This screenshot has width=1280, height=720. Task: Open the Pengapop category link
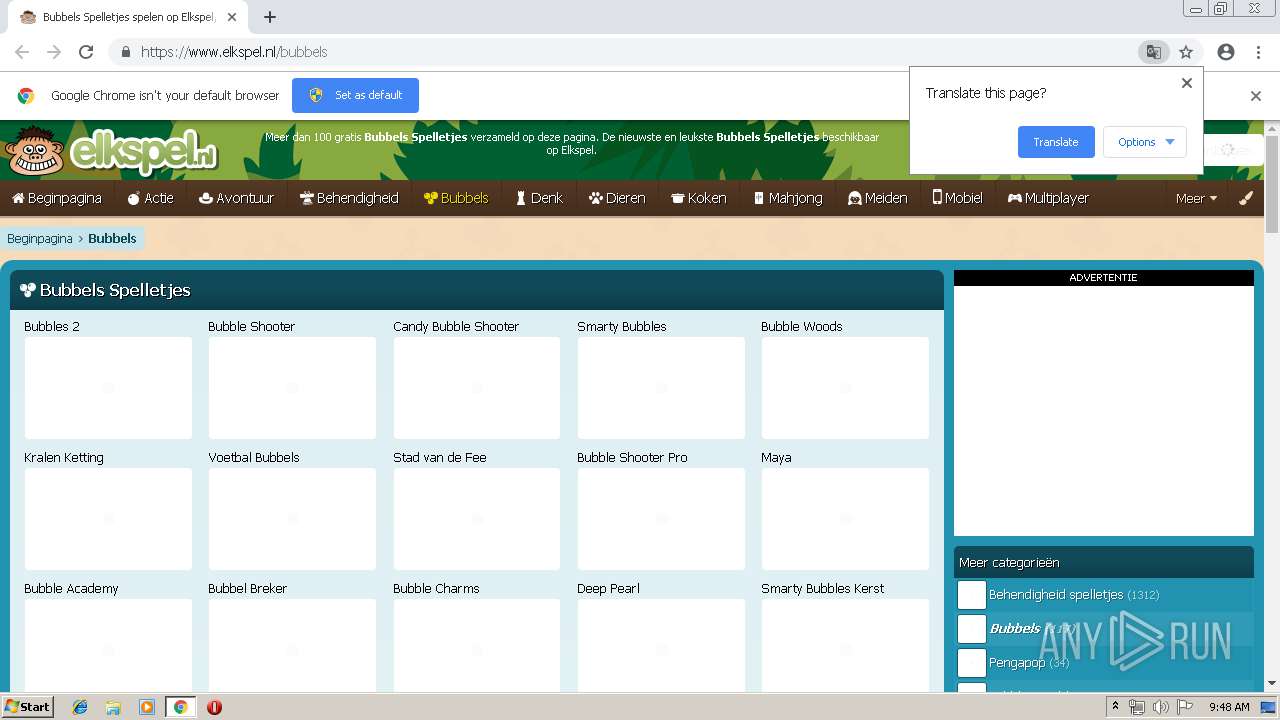coord(1104,663)
